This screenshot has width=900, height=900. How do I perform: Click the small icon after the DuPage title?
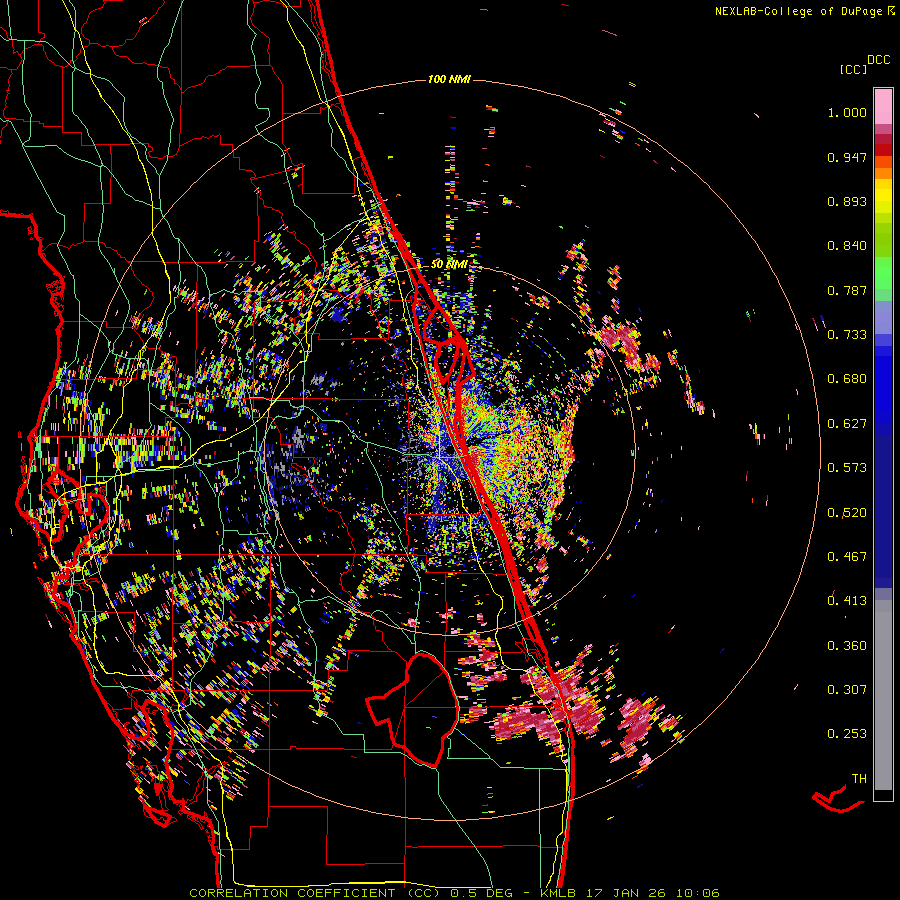pyautogui.click(x=891, y=11)
